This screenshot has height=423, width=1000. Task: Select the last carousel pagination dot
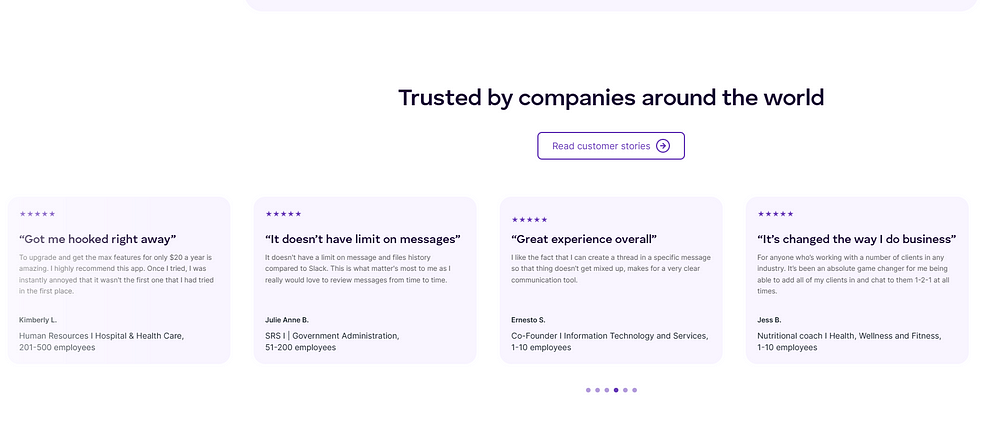(x=635, y=390)
